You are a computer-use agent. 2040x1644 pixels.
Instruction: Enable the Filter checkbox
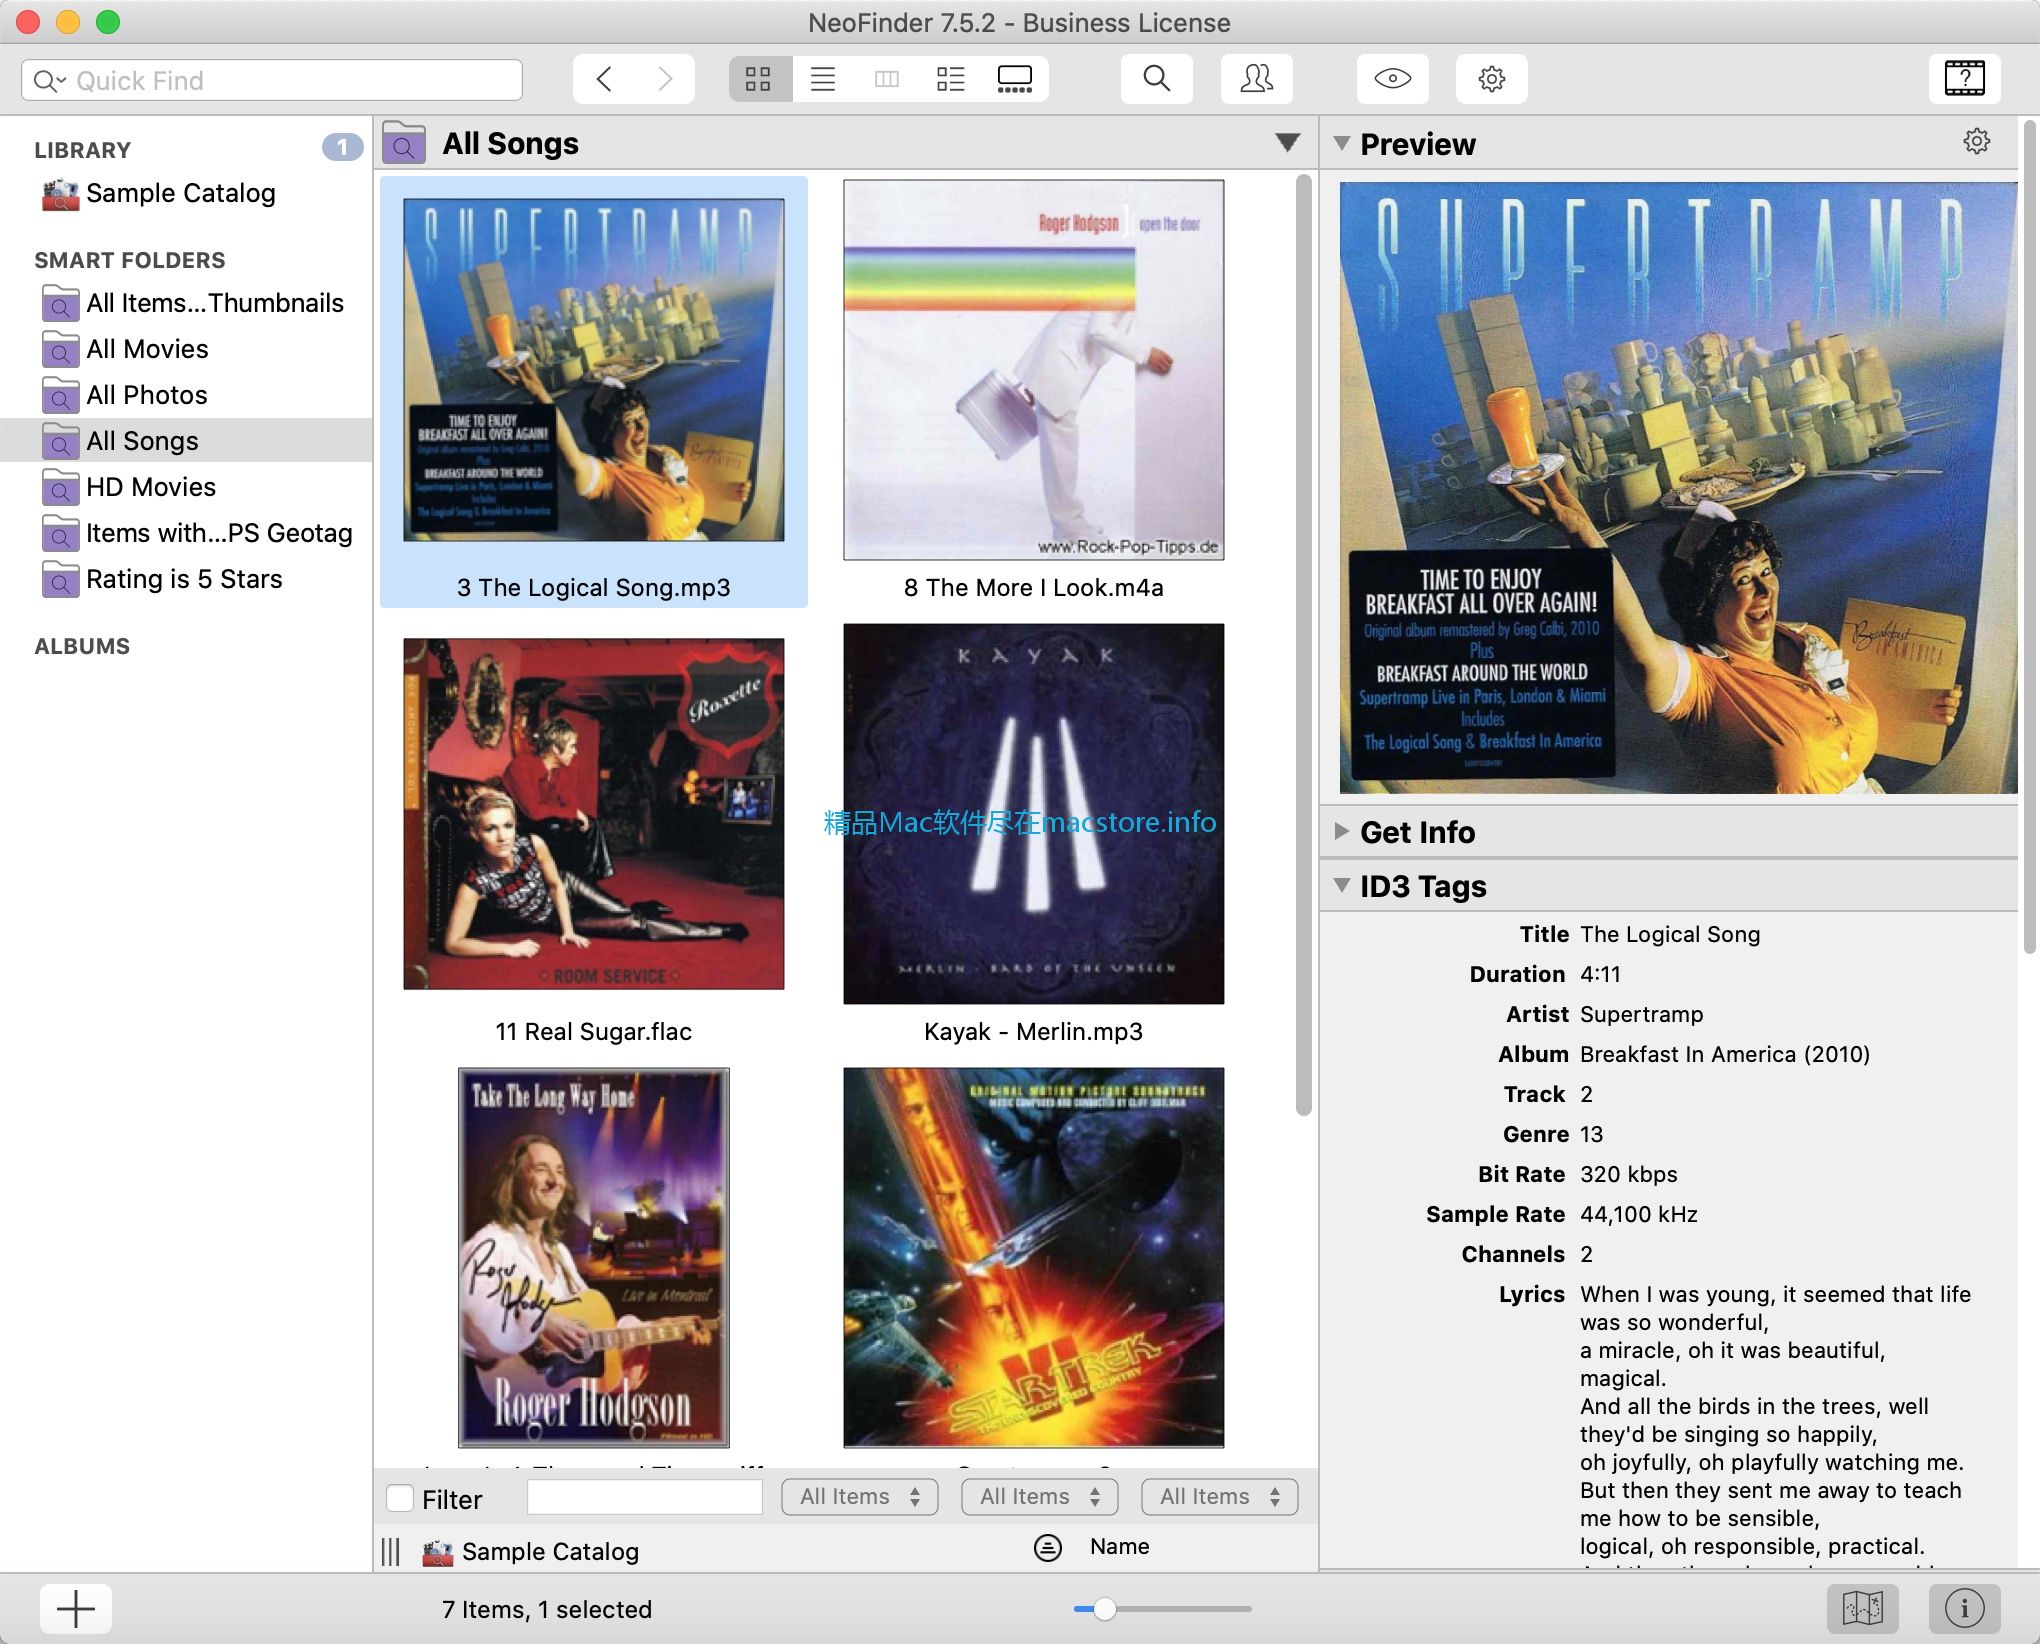click(x=400, y=1498)
